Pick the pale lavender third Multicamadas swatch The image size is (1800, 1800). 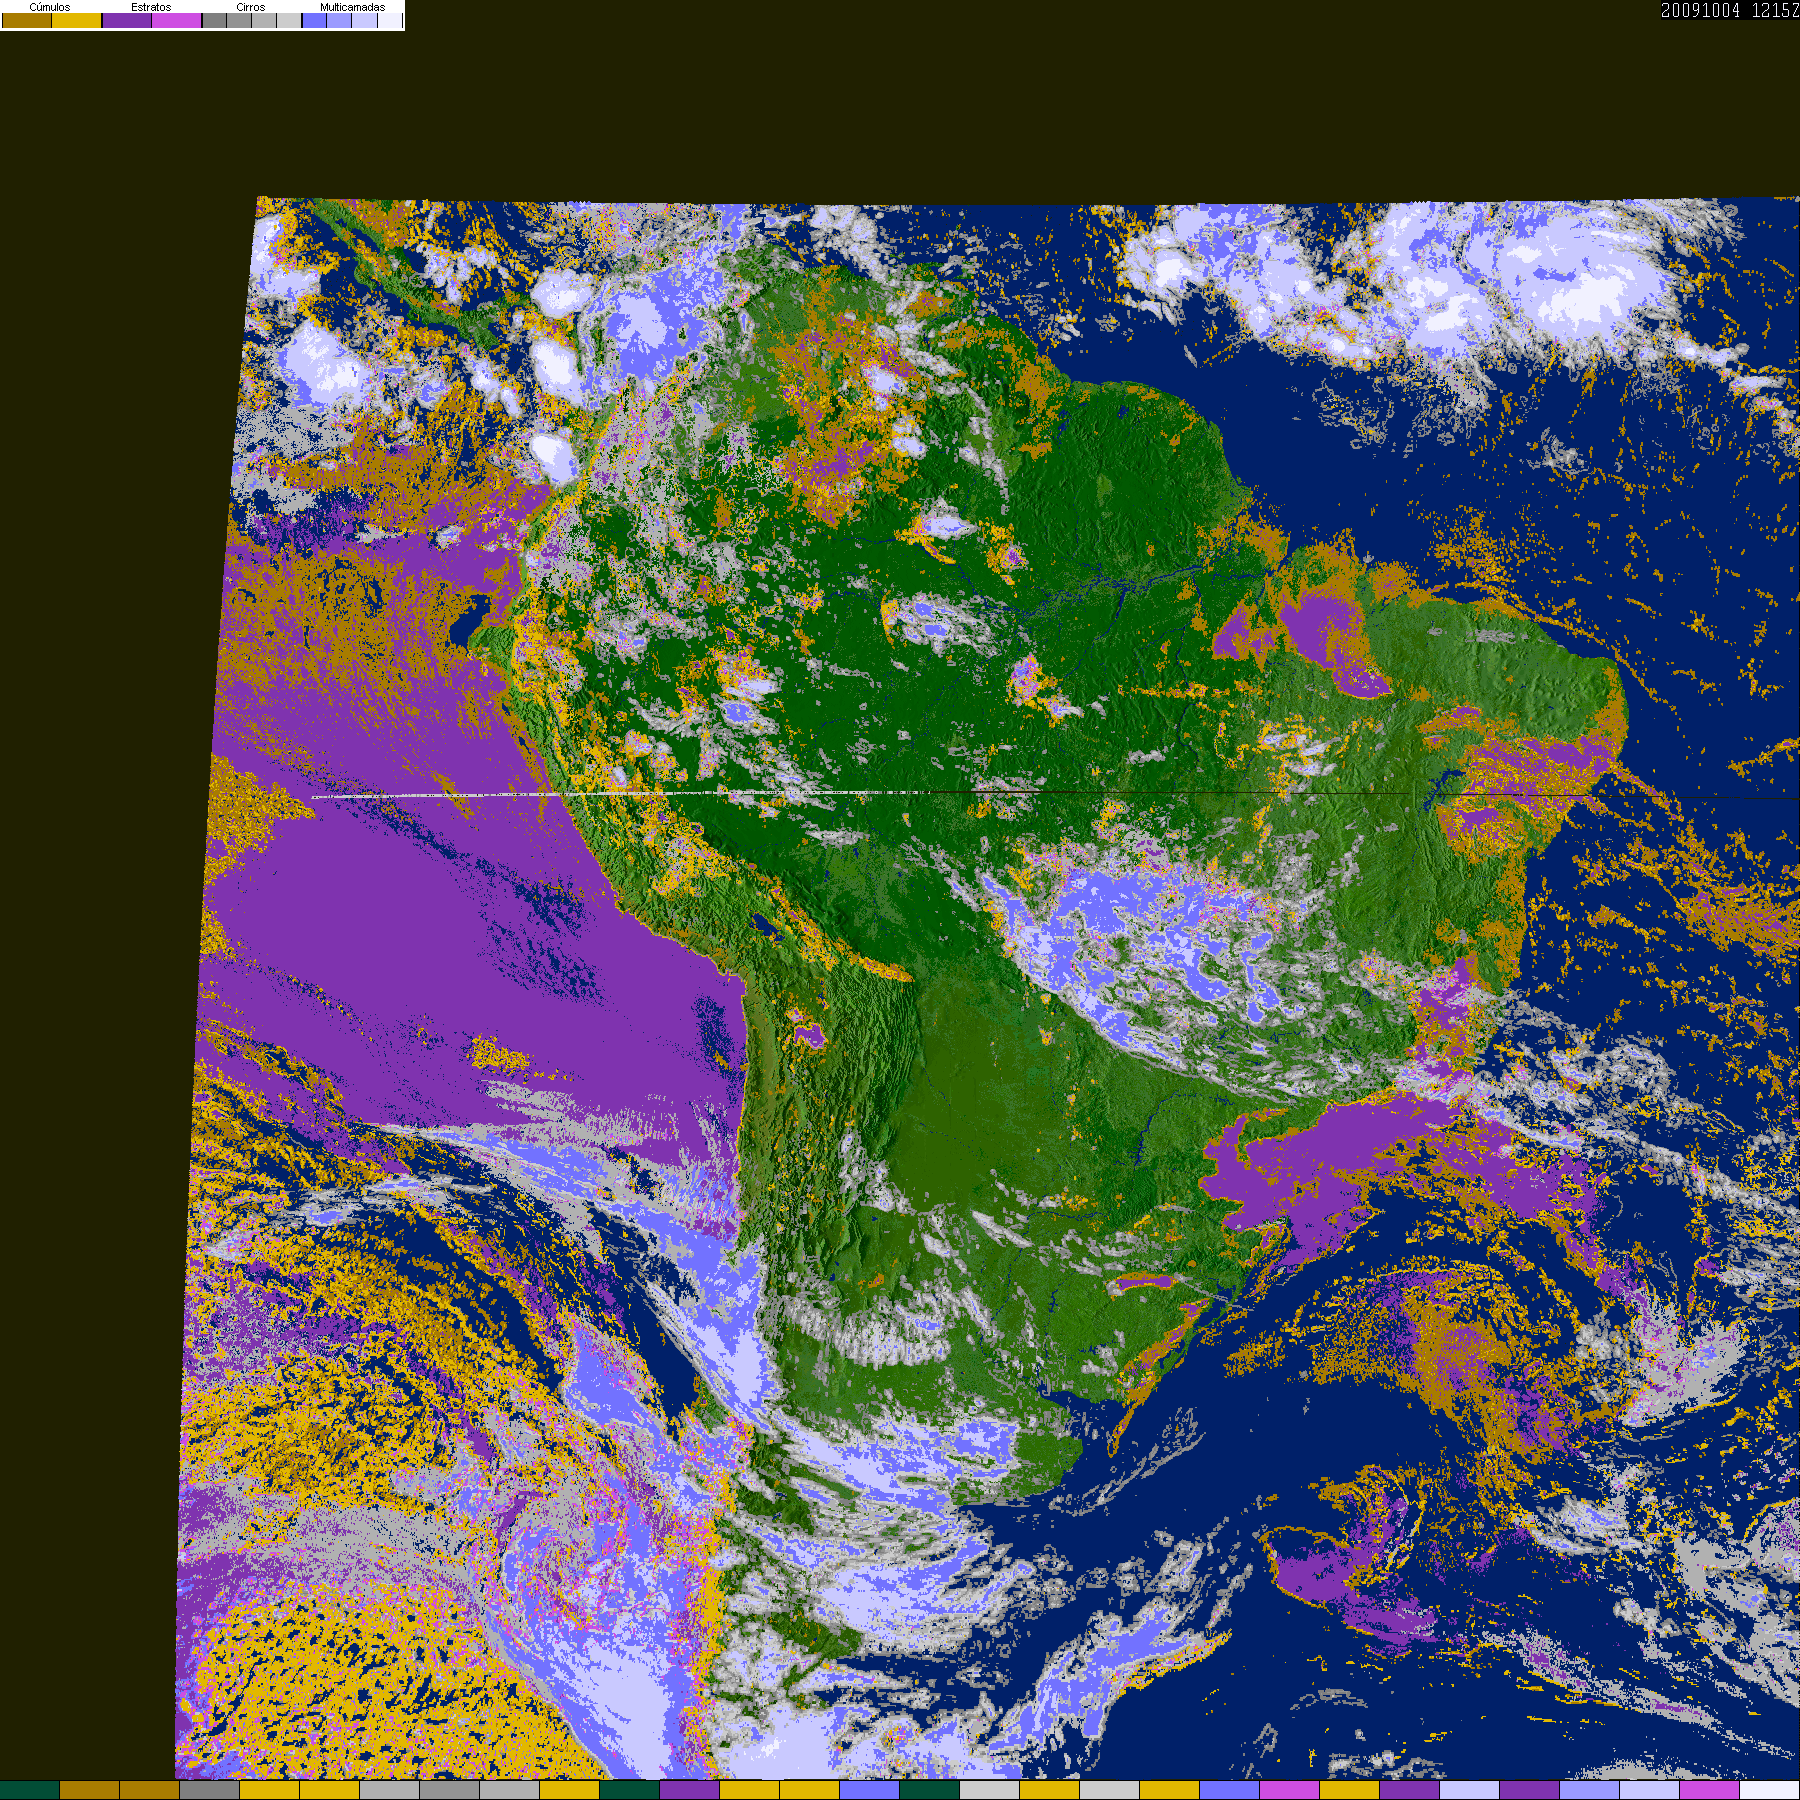click(365, 20)
